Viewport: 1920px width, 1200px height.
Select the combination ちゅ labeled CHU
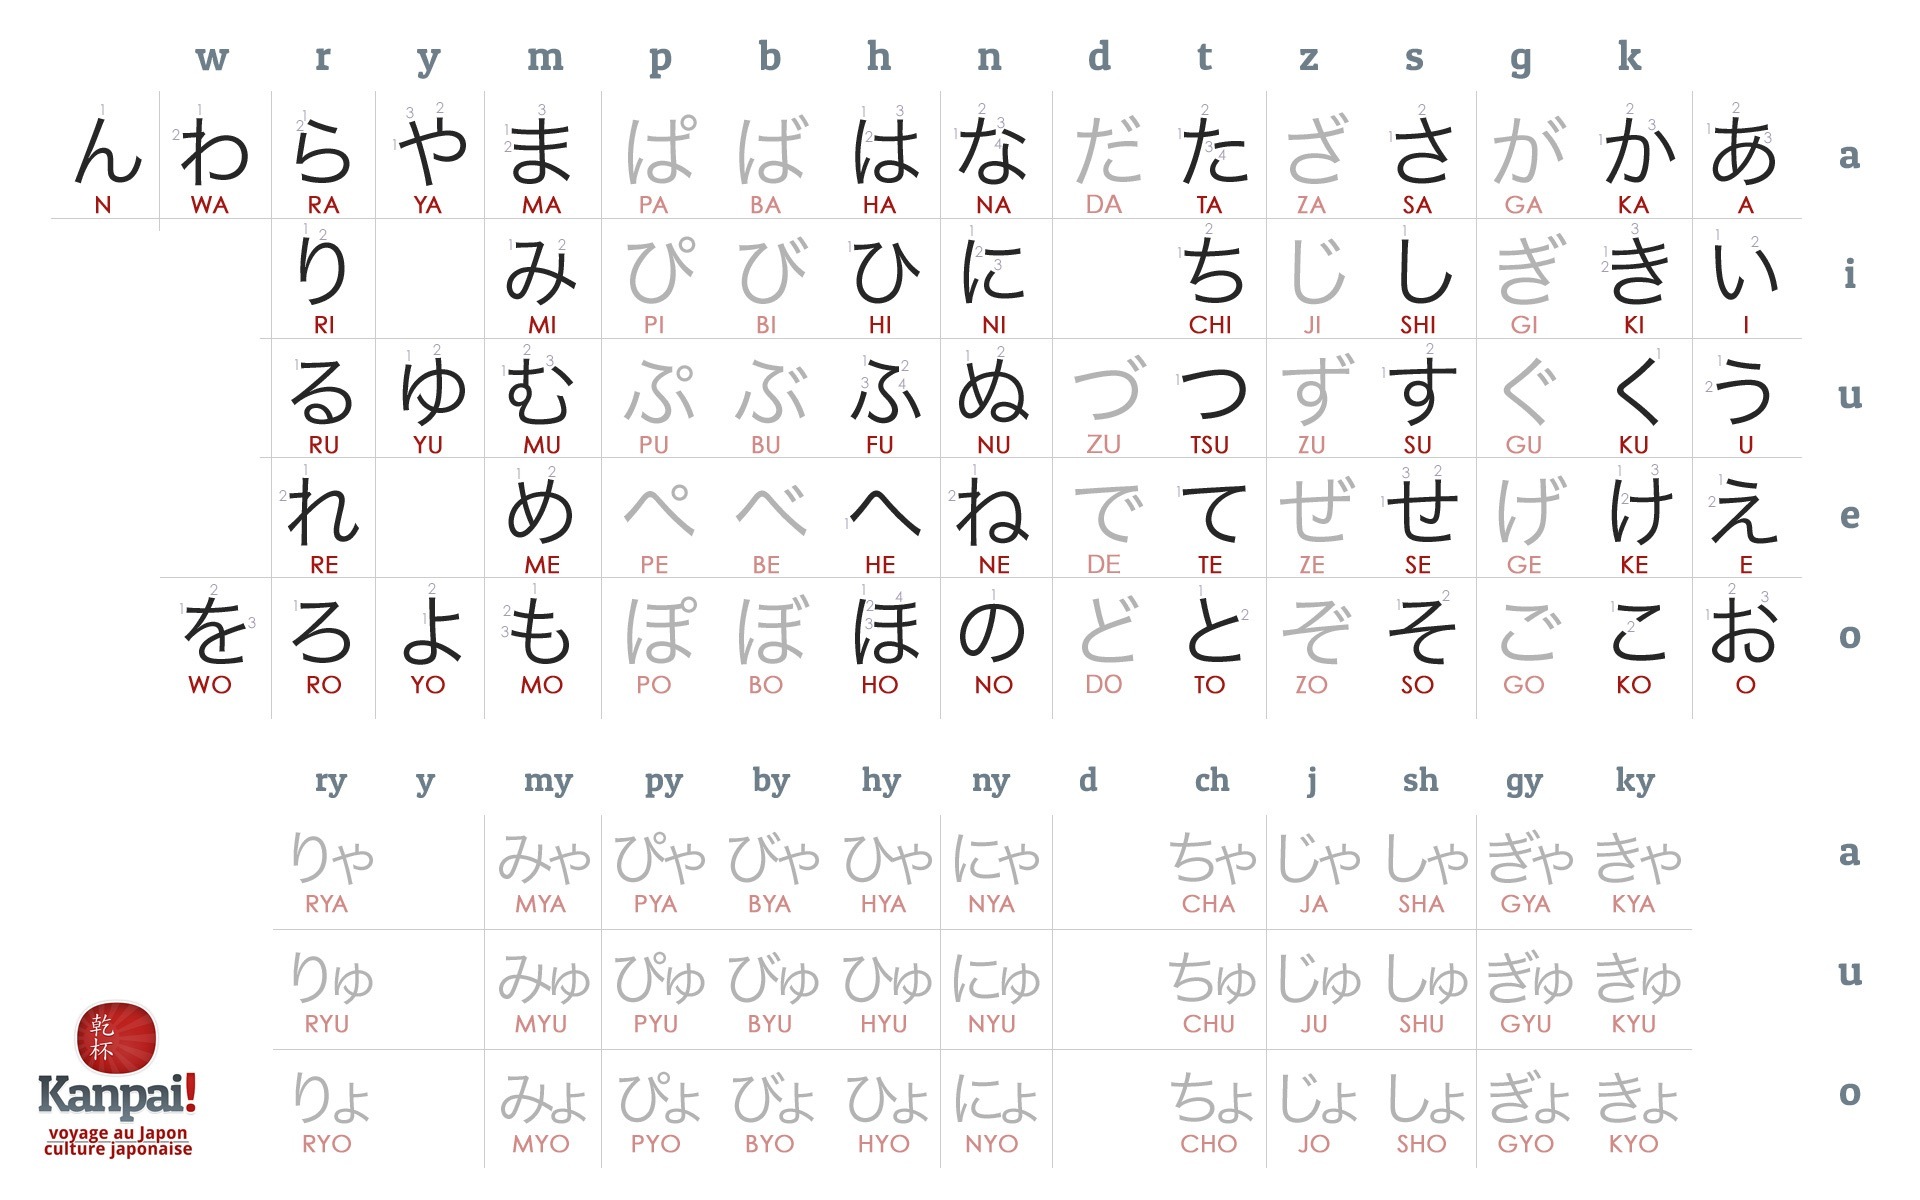pyautogui.click(x=1212, y=978)
